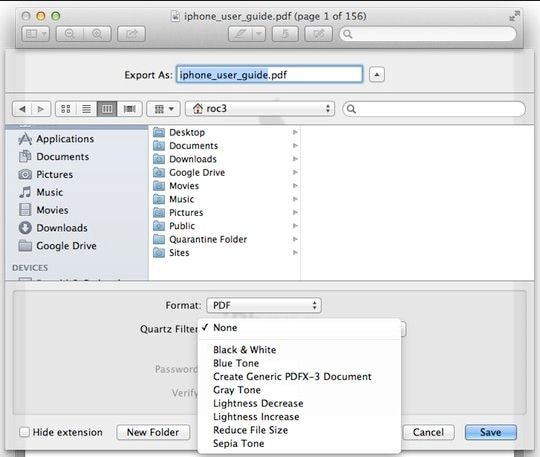Switch file browser to cover flow view
The height and width of the screenshot is (457, 540).
coord(129,109)
